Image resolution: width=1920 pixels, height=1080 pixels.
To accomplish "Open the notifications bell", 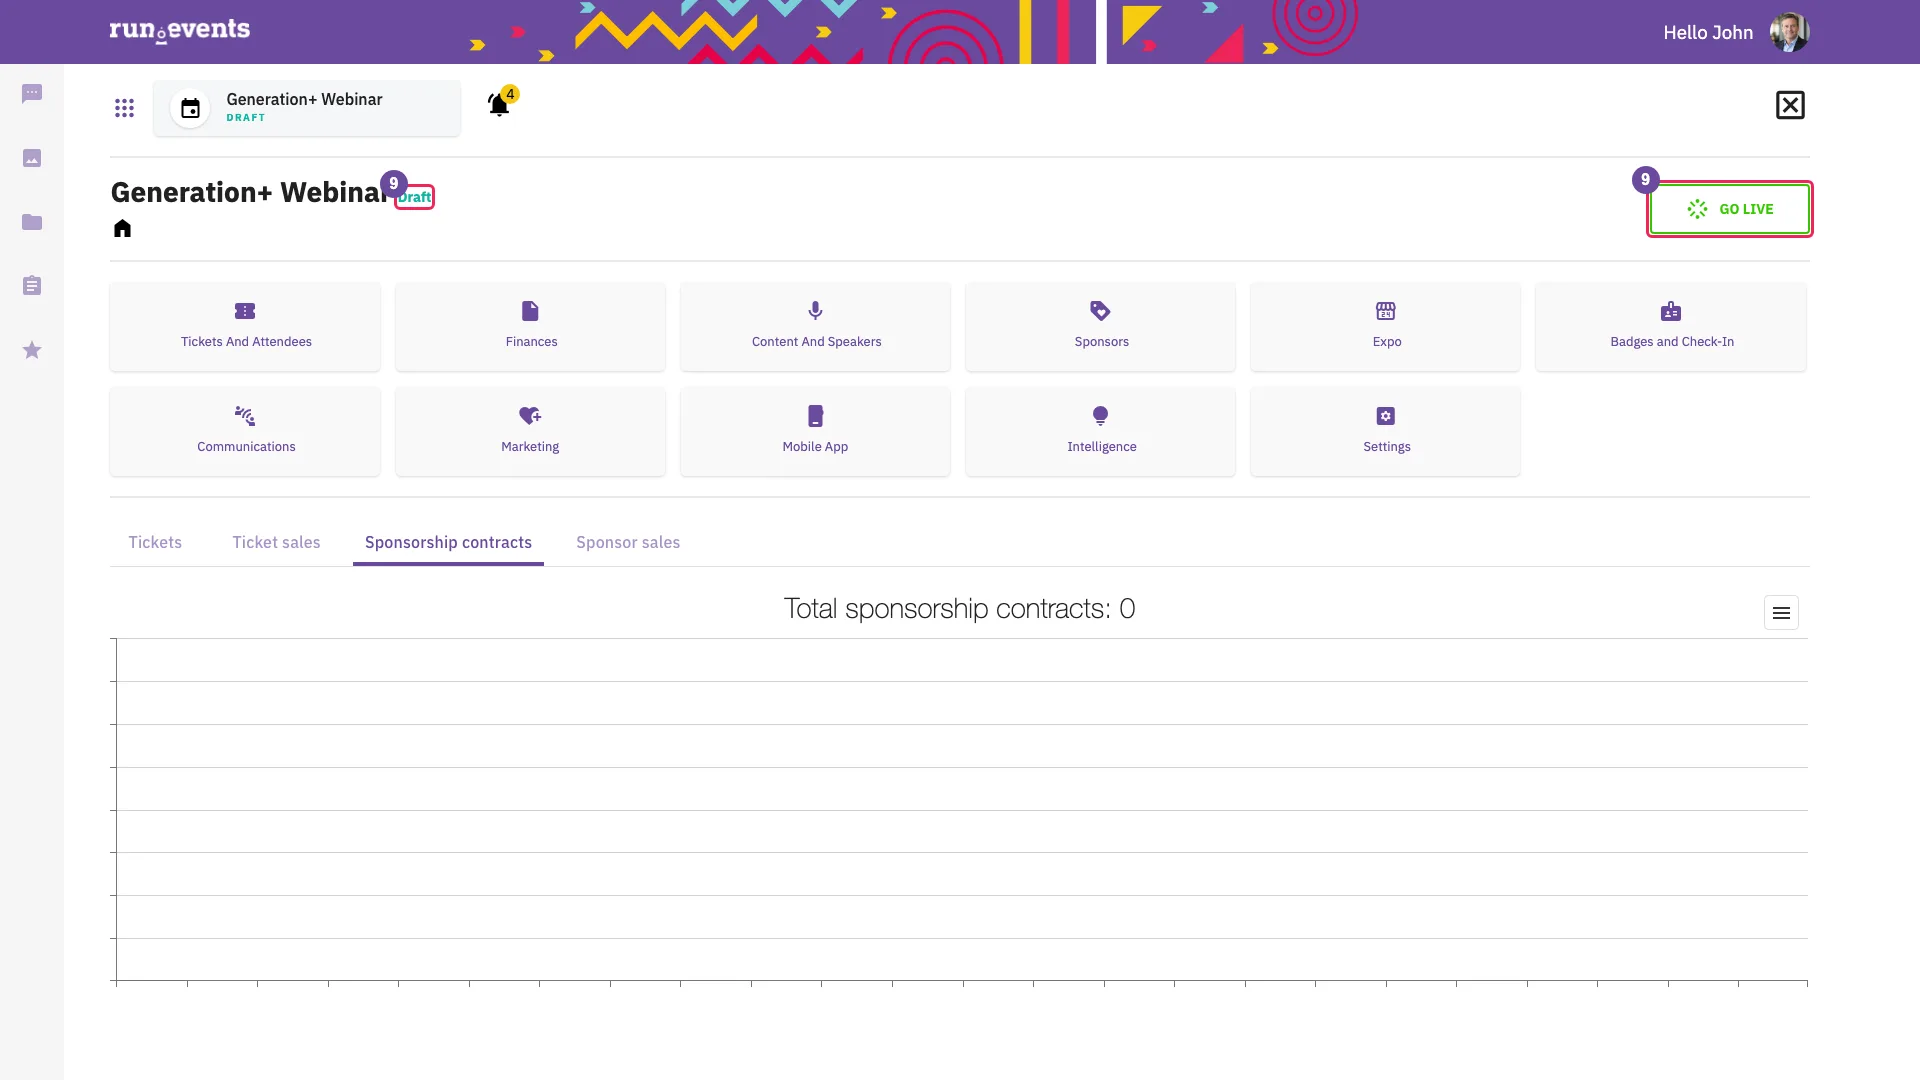I will tap(499, 105).
